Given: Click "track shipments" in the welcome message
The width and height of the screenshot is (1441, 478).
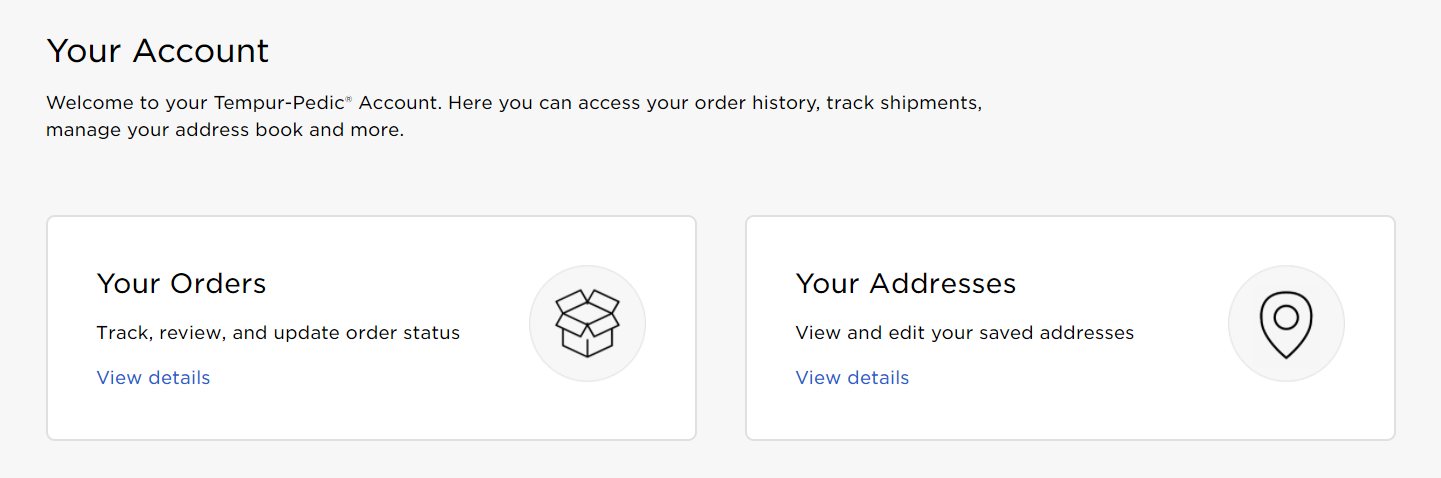Looking at the screenshot, I should pyautogui.click(x=904, y=103).
